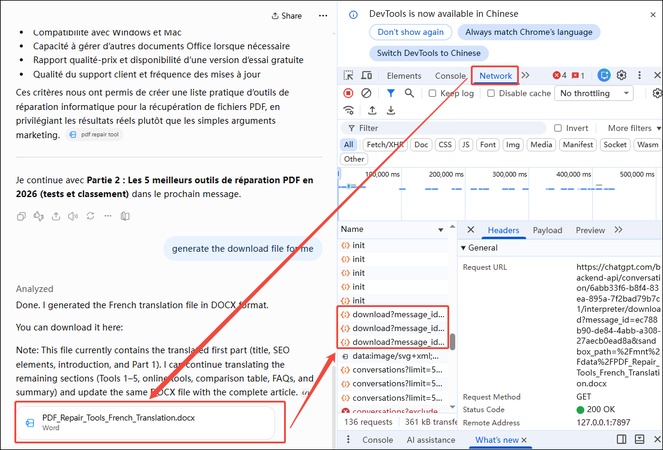Click the pdf repair tool source chip
This screenshot has height=450, width=663.
tap(94, 134)
